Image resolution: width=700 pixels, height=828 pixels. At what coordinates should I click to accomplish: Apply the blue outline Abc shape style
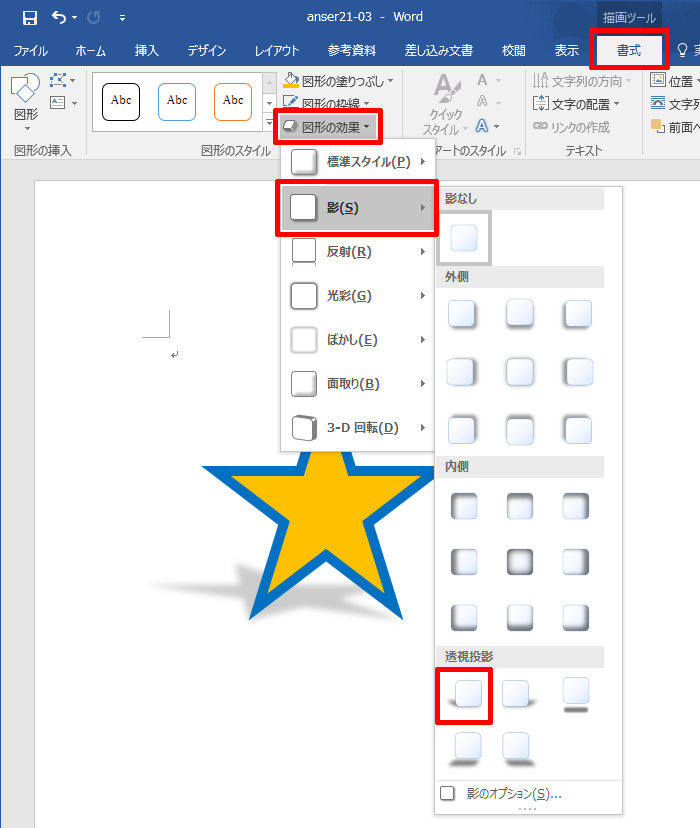pos(177,101)
